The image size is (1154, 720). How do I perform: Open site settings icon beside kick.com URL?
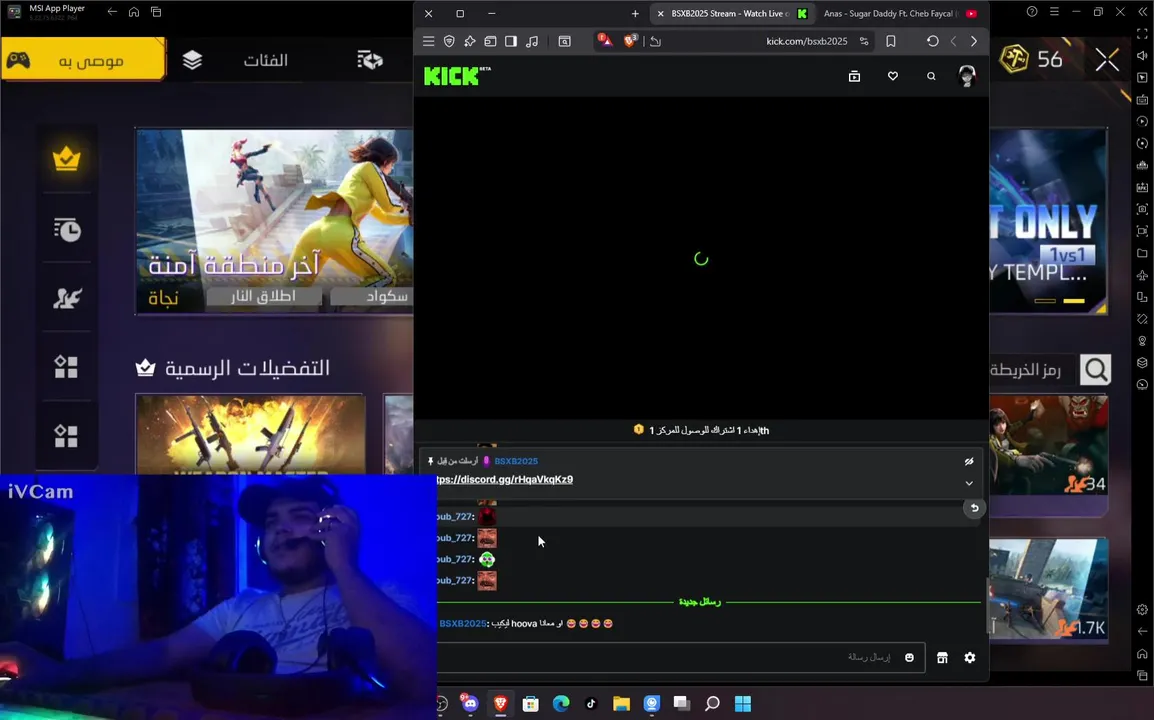pyautogui.click(x=864, y=41)
